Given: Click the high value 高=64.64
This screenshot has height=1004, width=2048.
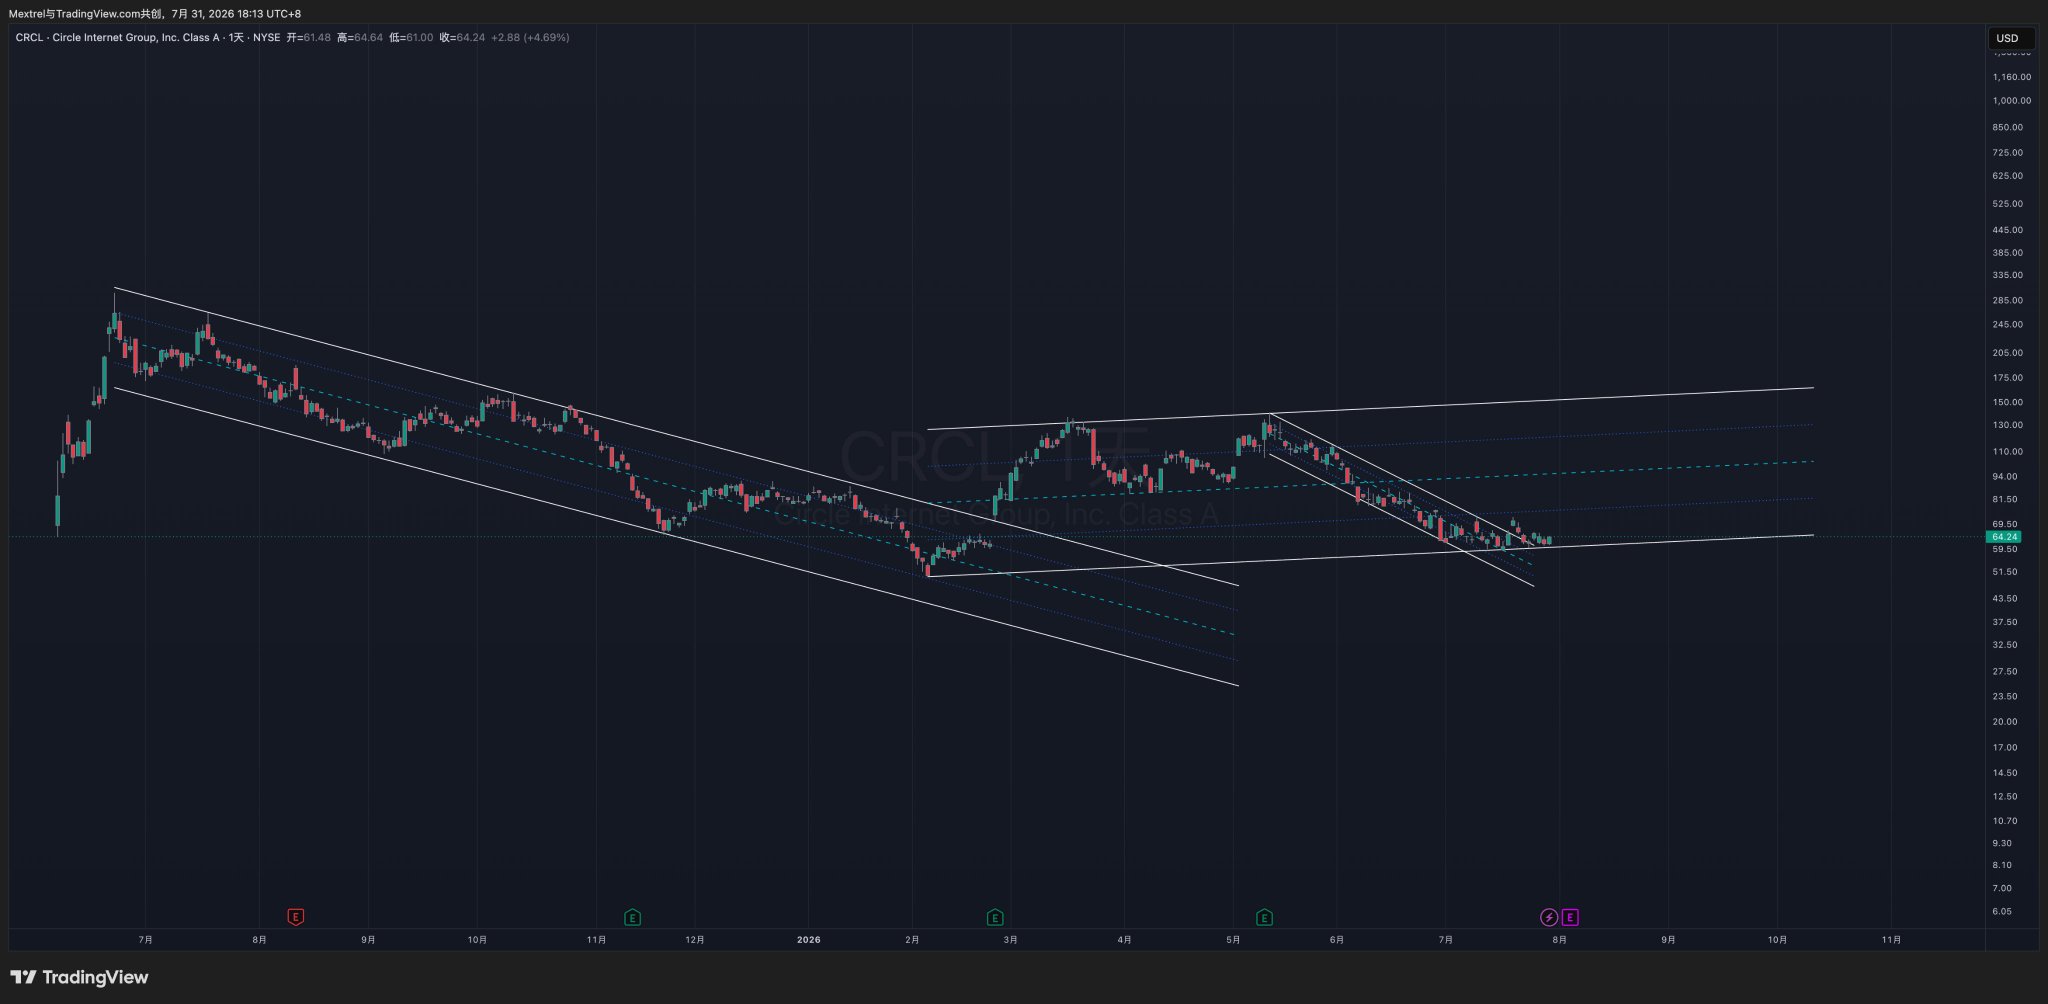Looking at the screenshot, I should coord(360,38).
